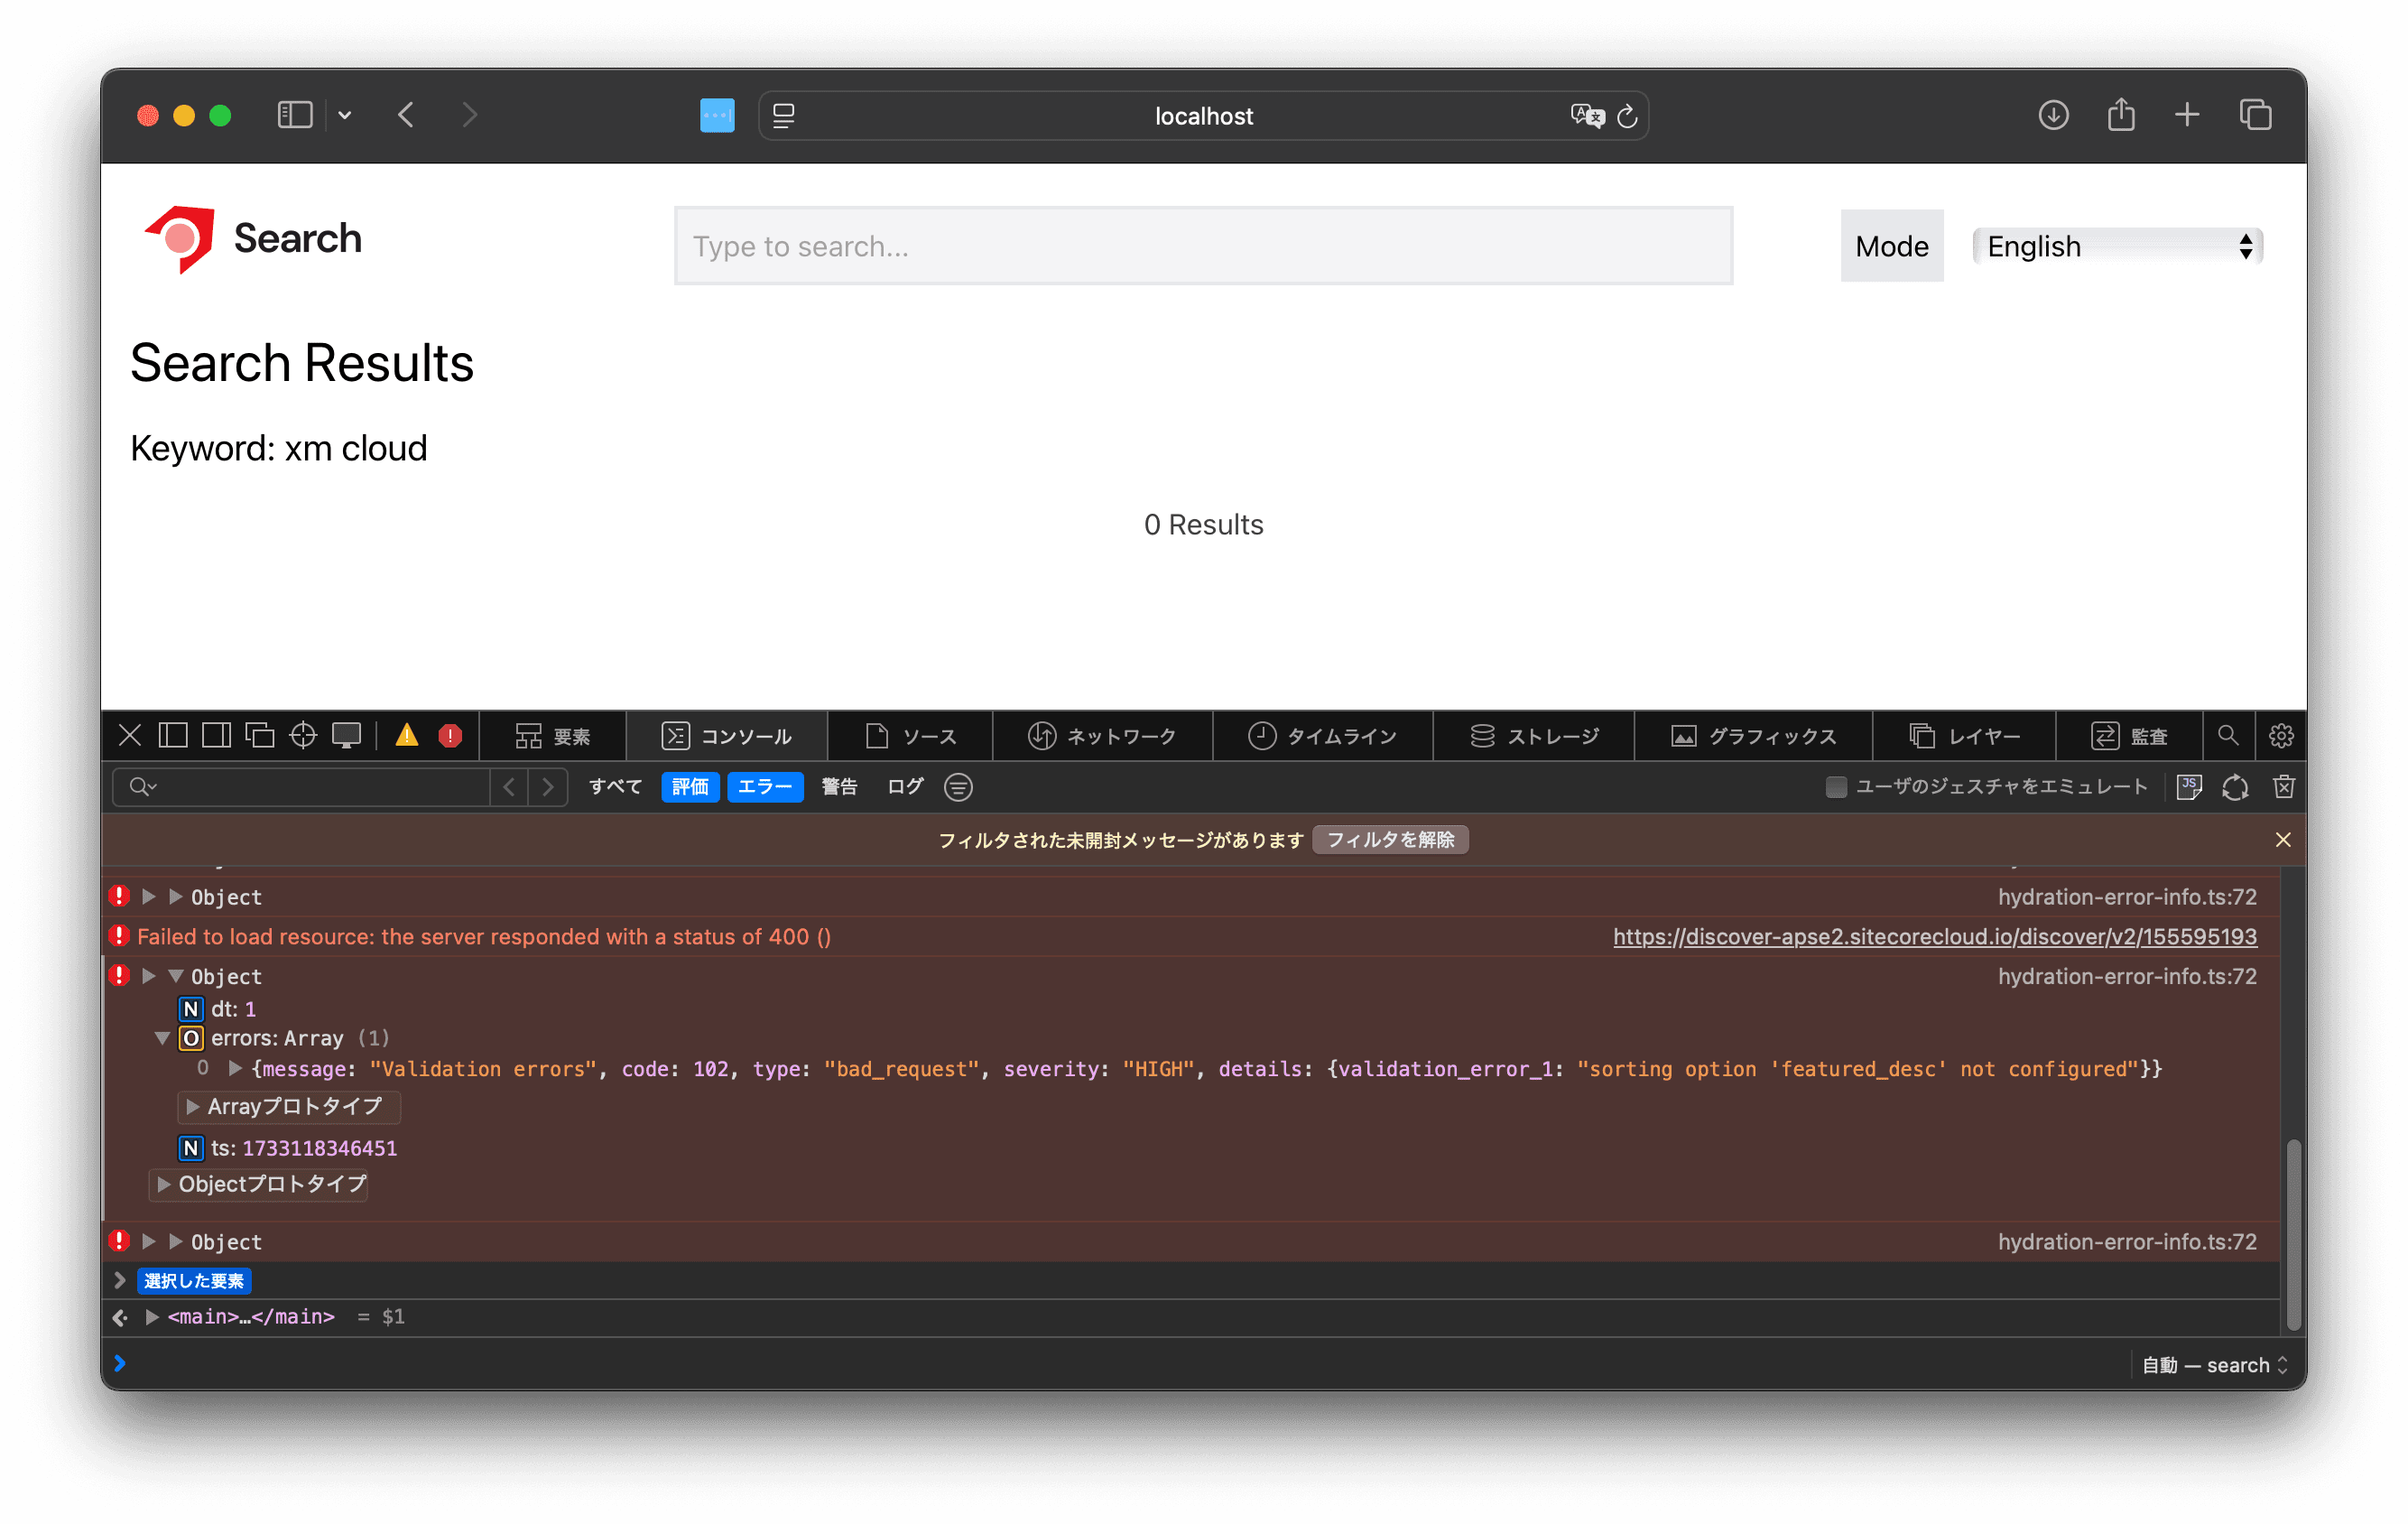2408x1524 pixels.
Task: Click the element selection crosshair icon
Action: tap(303, 736)
